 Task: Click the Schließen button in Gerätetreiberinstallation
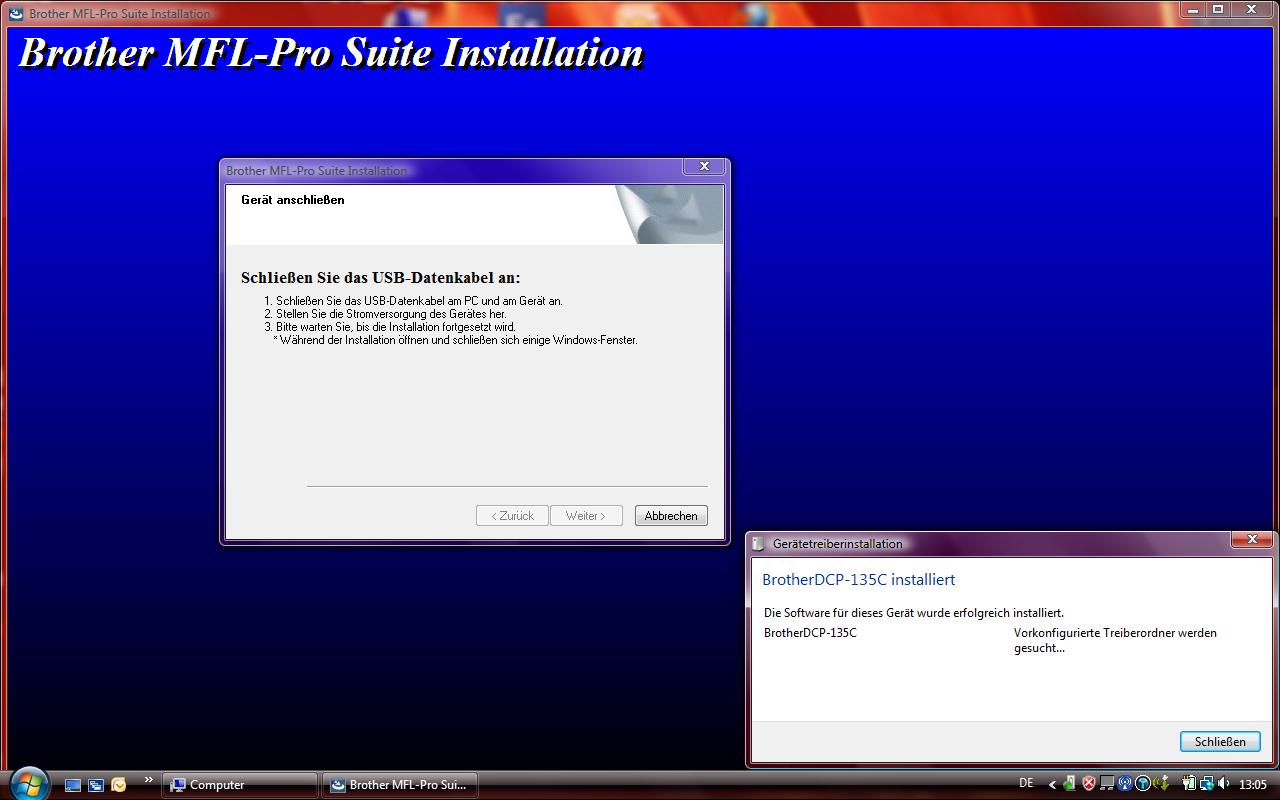tap(1220, 741)
